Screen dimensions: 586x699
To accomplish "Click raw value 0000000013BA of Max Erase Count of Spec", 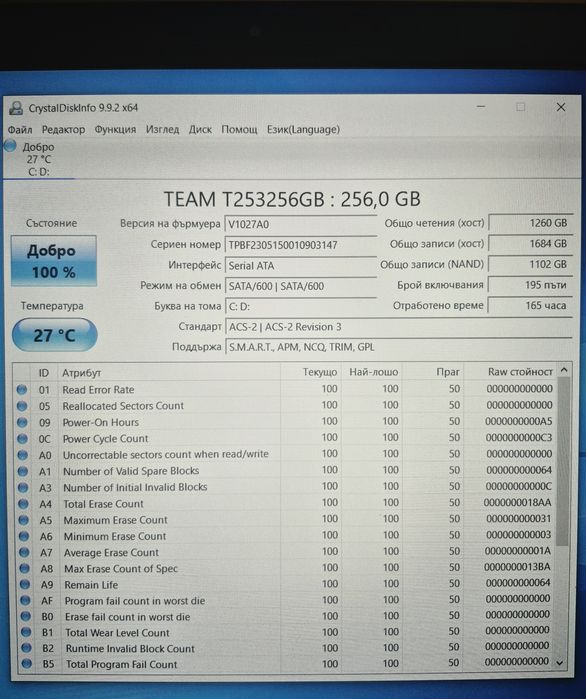I will pyautogui.click(x=517, y=567).
